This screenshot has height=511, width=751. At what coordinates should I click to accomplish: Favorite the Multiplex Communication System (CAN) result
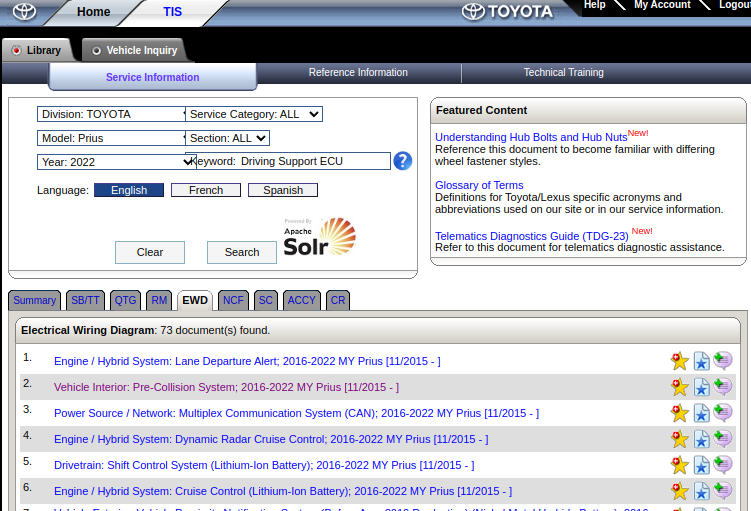pyautogui.click(x=679, y=413)
